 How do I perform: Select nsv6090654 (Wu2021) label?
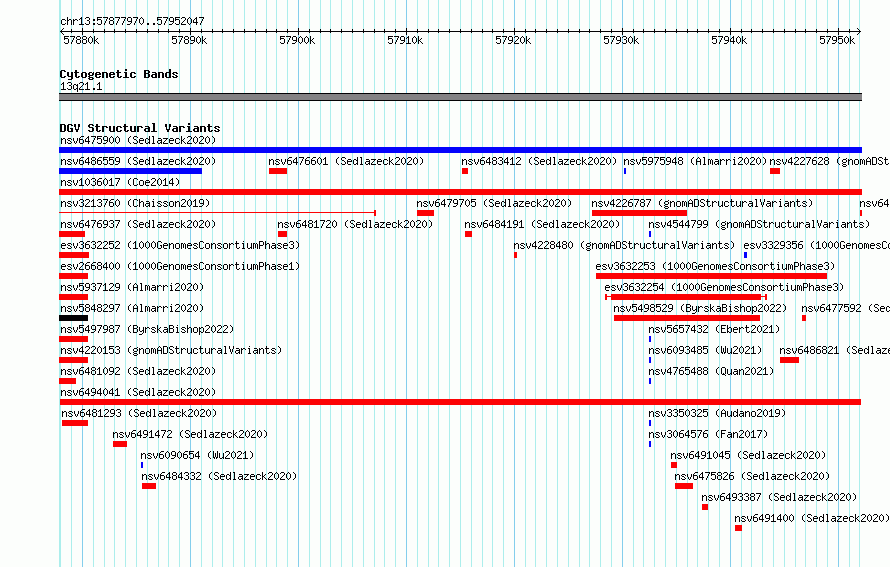198,455
